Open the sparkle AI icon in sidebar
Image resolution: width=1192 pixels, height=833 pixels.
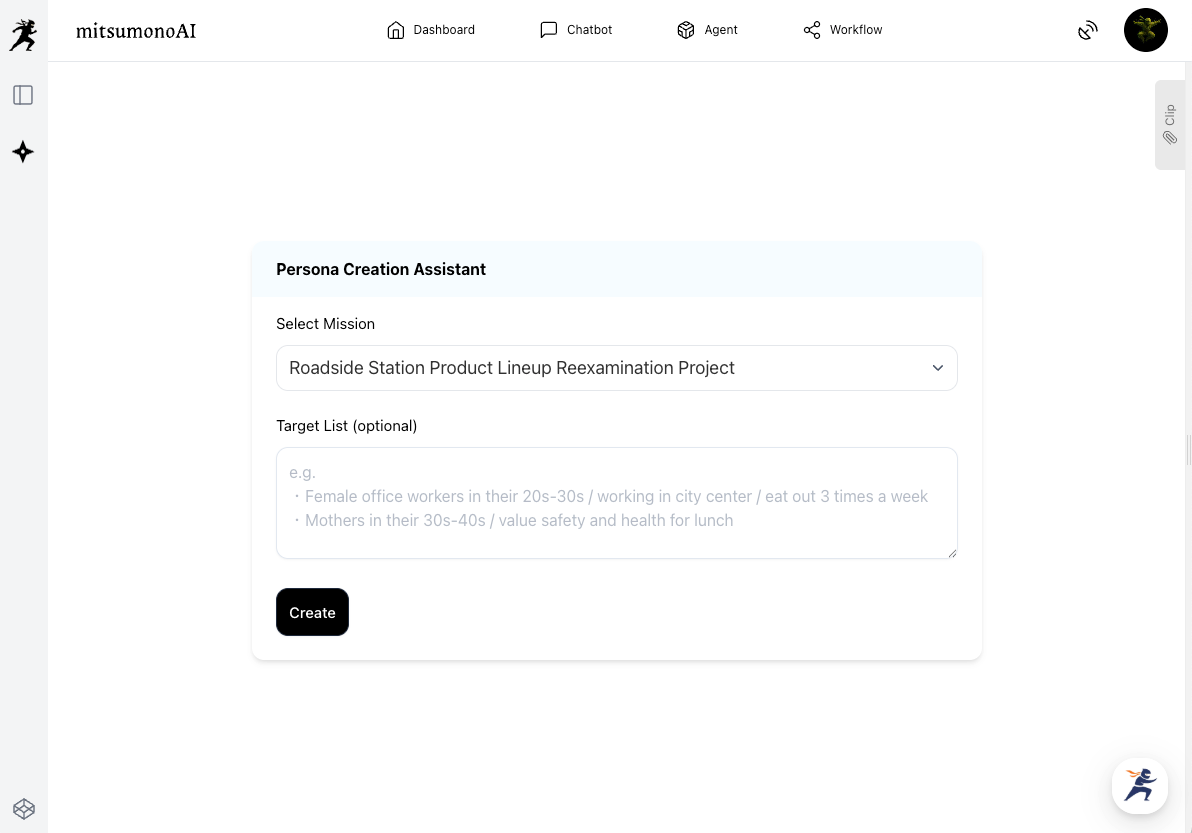click(23, 152)
